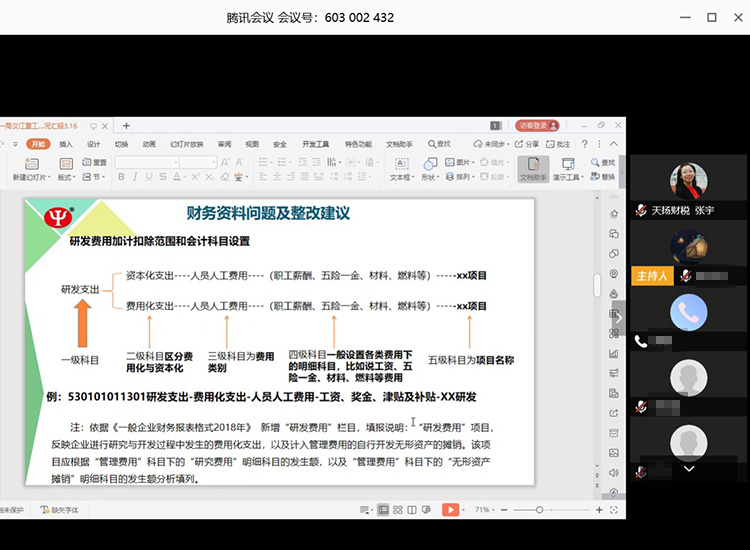Open the 文档助手 ribbon tool
Screen dimensions: 750x550
pos(533,168)
